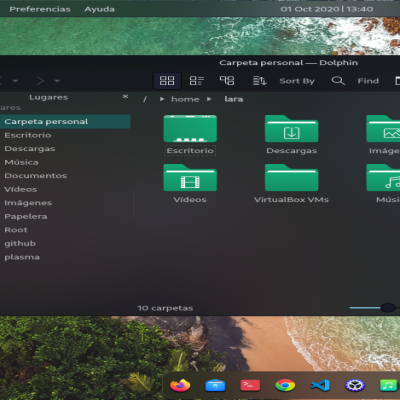This screenshot has height=400, width=400.
Task: Click the Find button label
Action: point(368,81)
